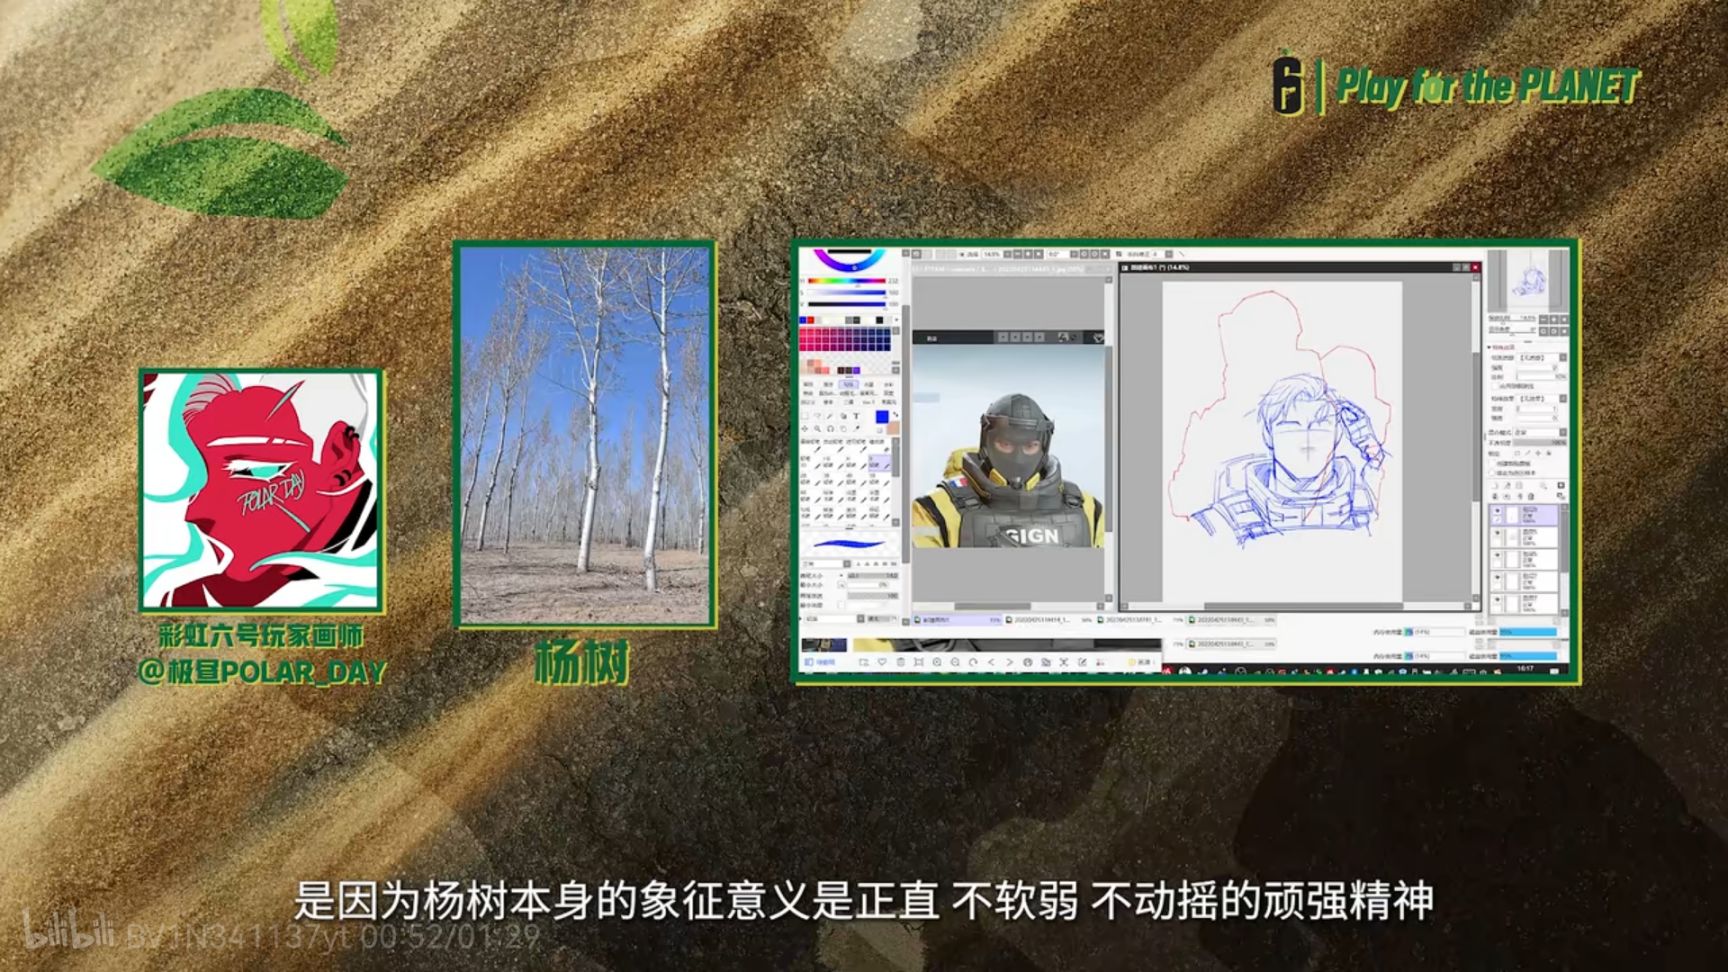Toggle visibility of the top selected layer
The image size is (1728, 972).
(x=1497, y=511)
